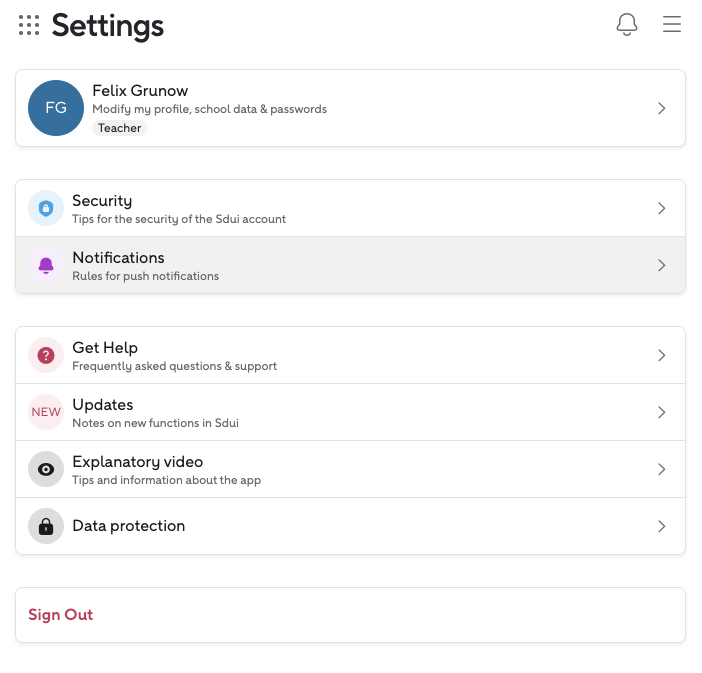Click the notification bell in header
This screenshot has height=673, width=702.
tap(627, 25)
